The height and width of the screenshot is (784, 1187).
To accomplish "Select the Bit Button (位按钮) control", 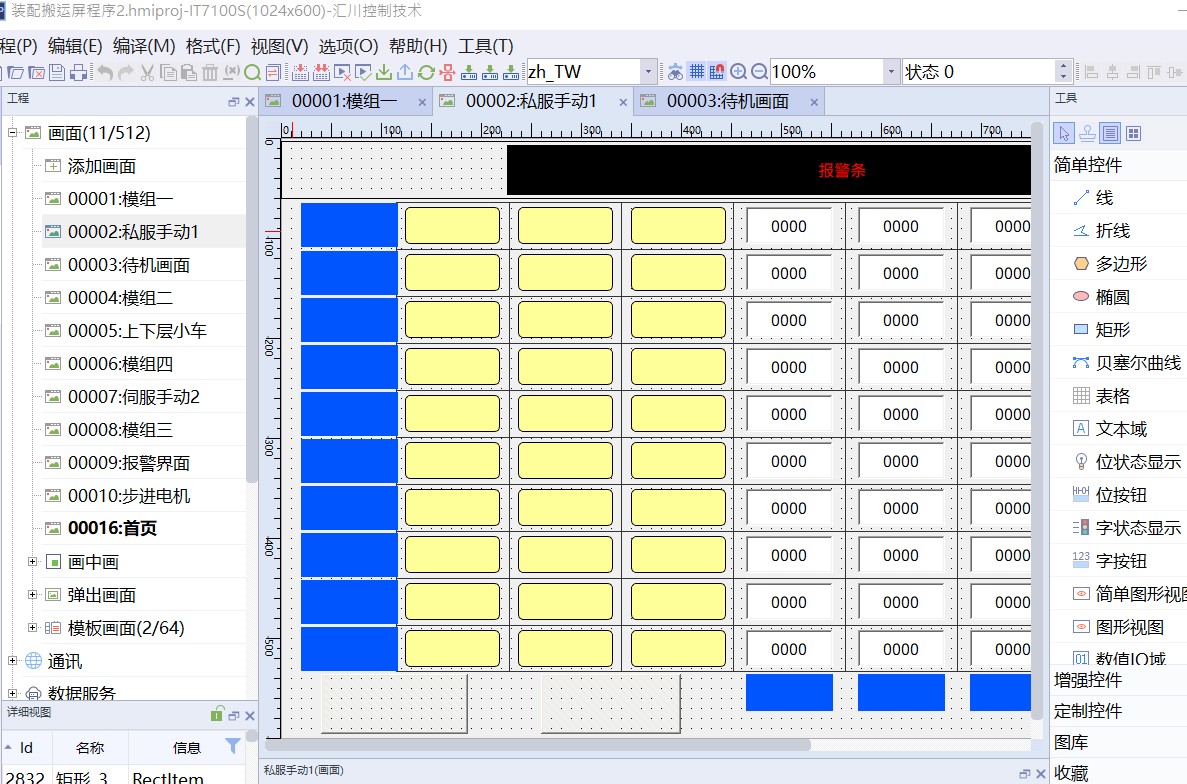I will tap(1120, 495).
